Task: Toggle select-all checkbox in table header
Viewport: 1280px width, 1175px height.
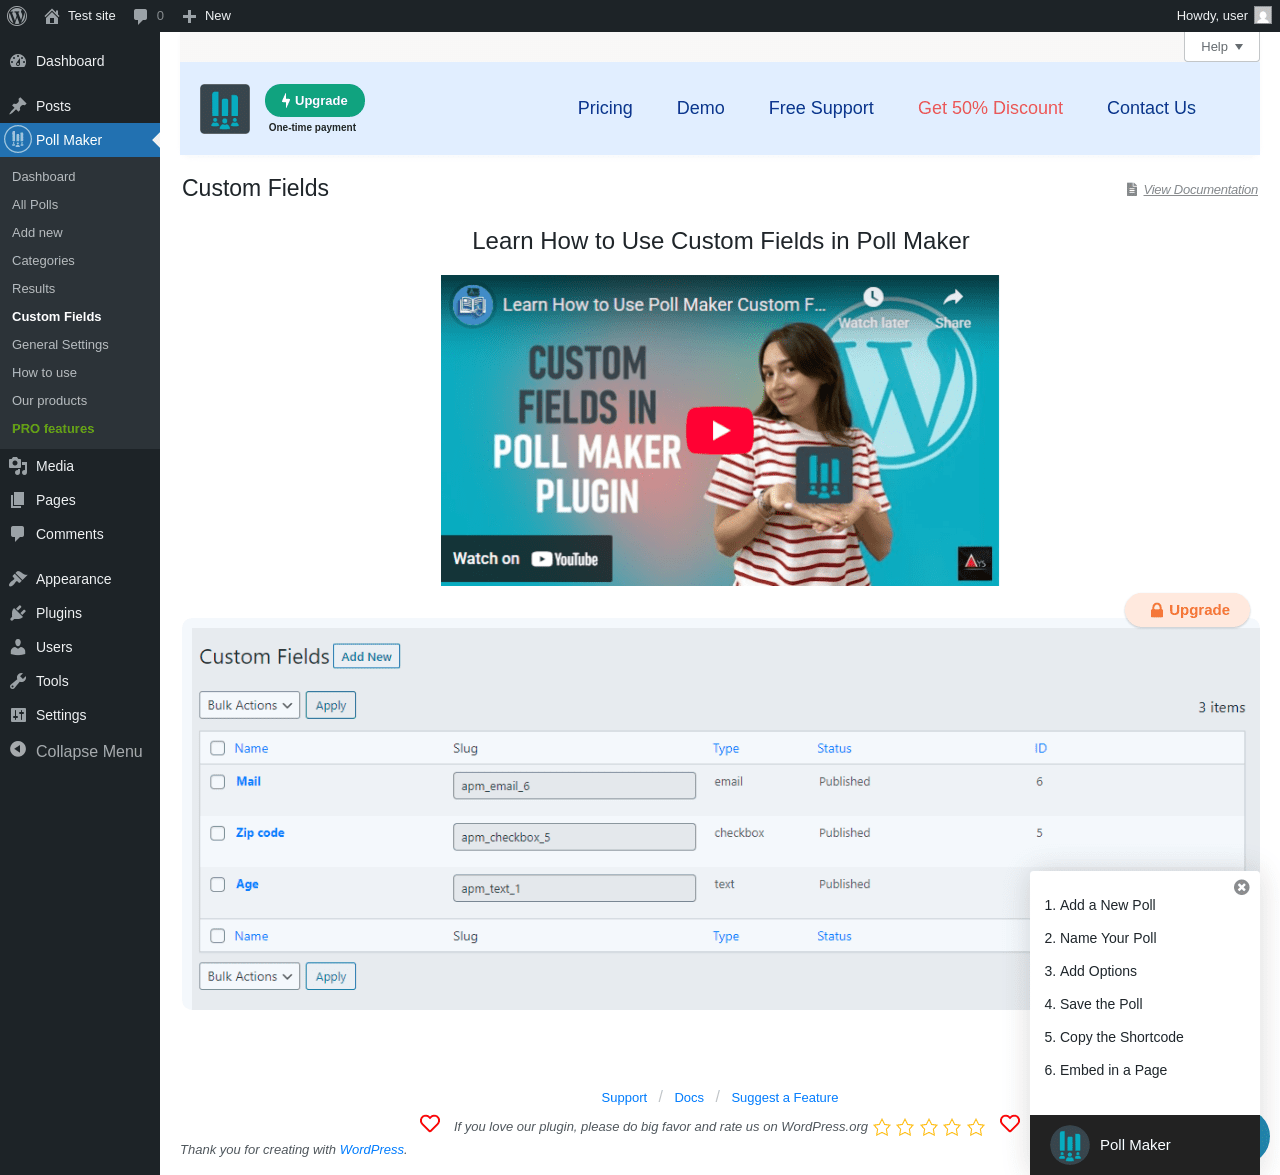Action: [218, 748]
